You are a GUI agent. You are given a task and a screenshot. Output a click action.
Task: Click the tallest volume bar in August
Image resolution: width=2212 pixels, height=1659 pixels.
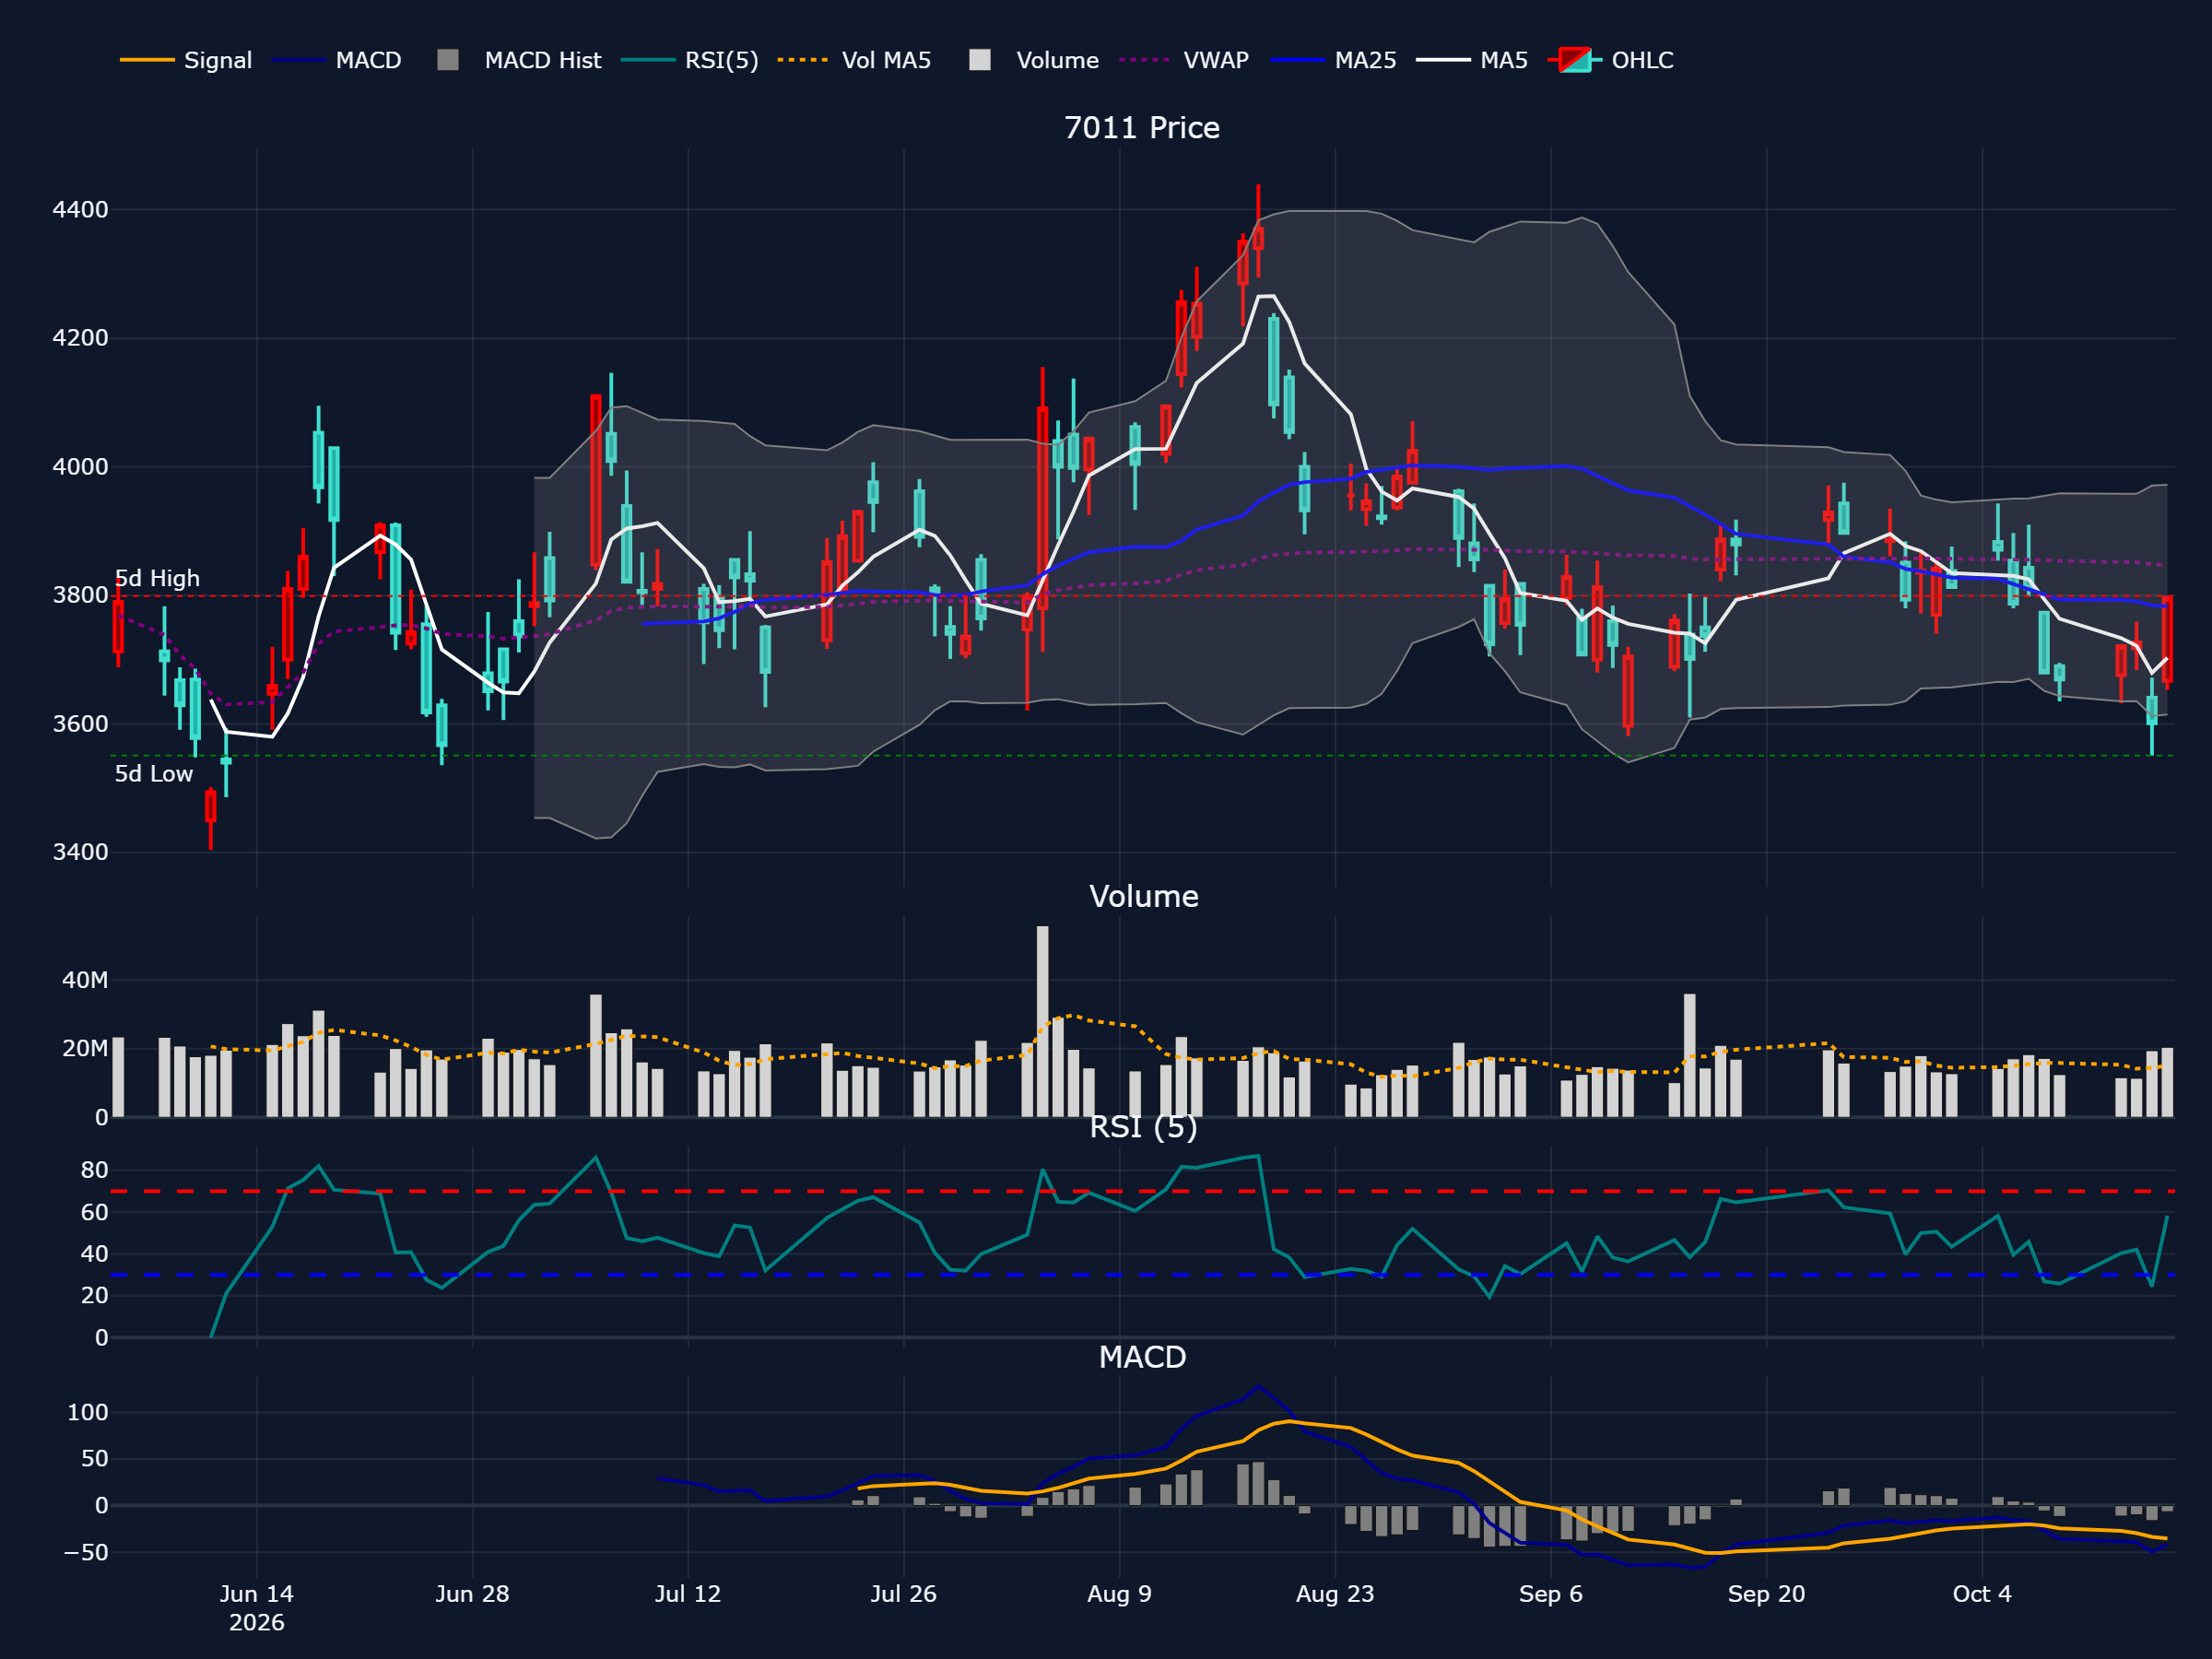1043,1021
